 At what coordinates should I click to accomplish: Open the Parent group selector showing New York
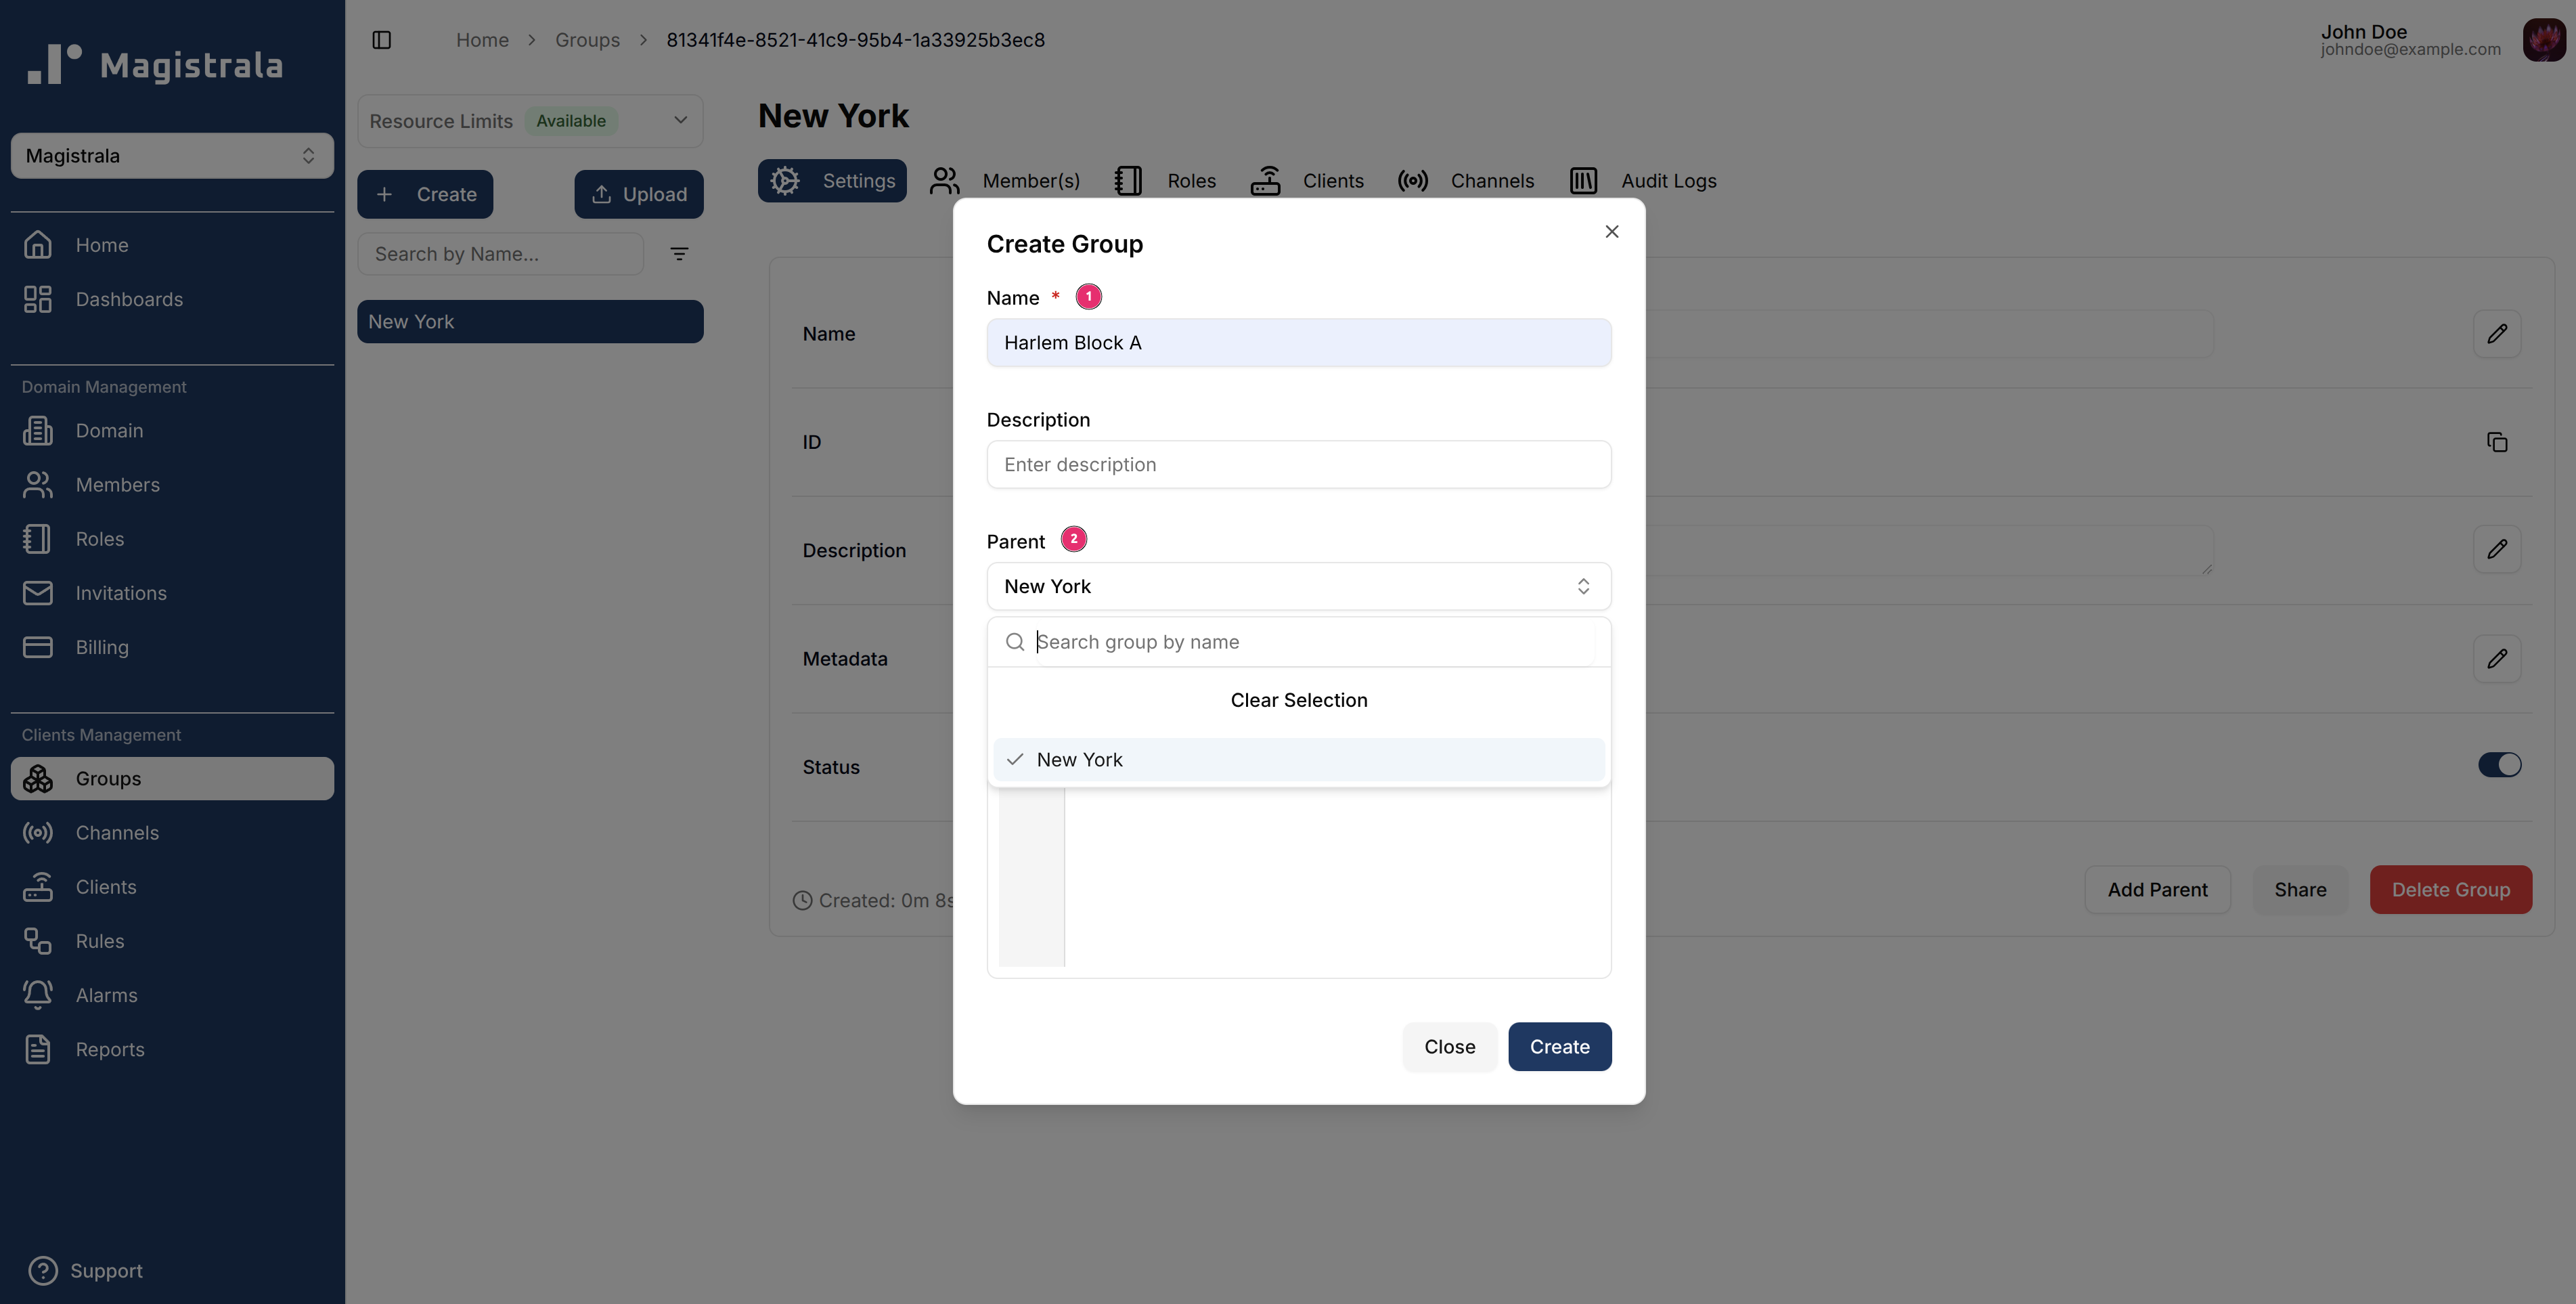point(1297,586)
